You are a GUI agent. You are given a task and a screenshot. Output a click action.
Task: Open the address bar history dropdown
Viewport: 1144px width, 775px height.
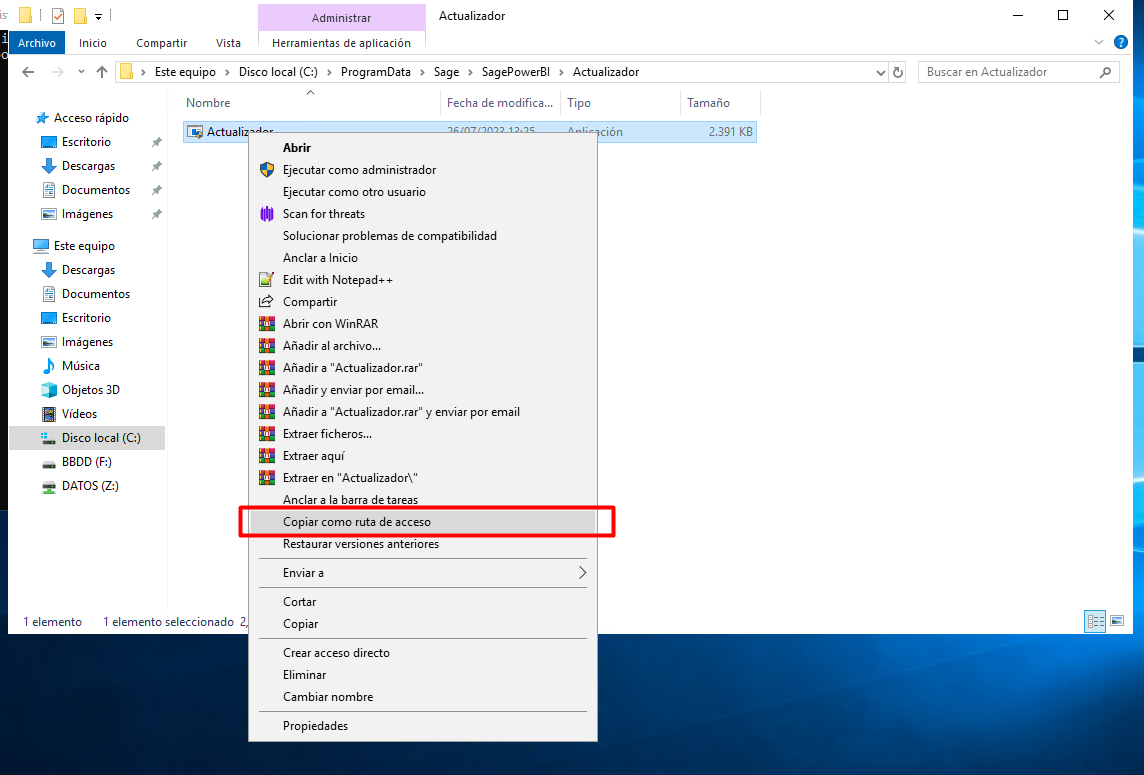[x=881, y=72]
